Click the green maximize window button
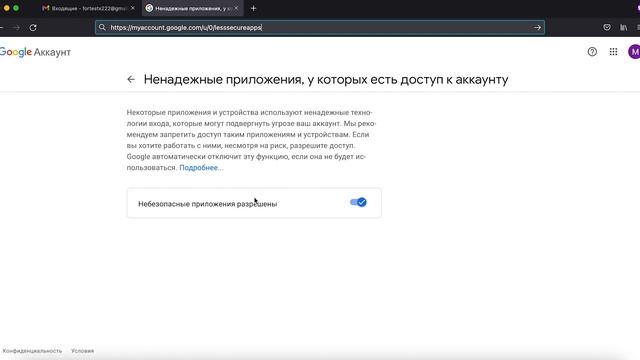The image size is (640, 360). point(16,8)
